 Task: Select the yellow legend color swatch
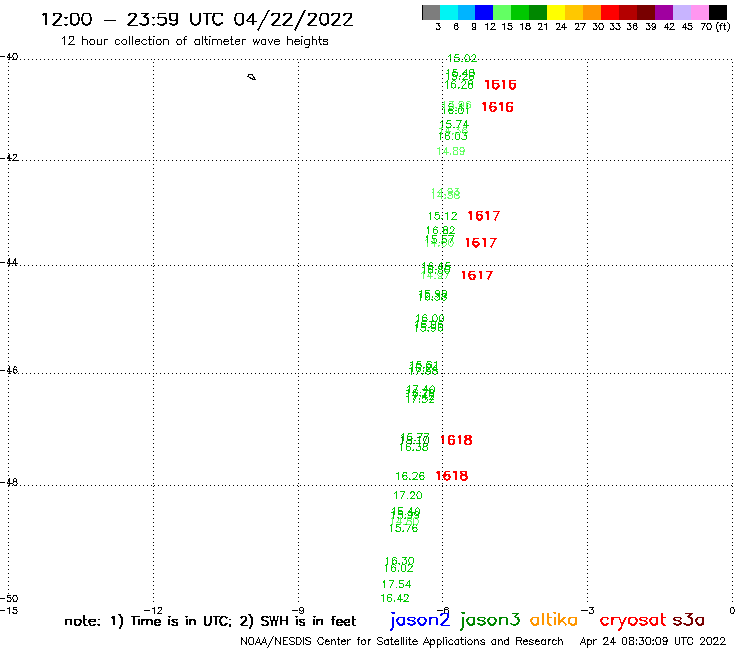coord(556,12)
